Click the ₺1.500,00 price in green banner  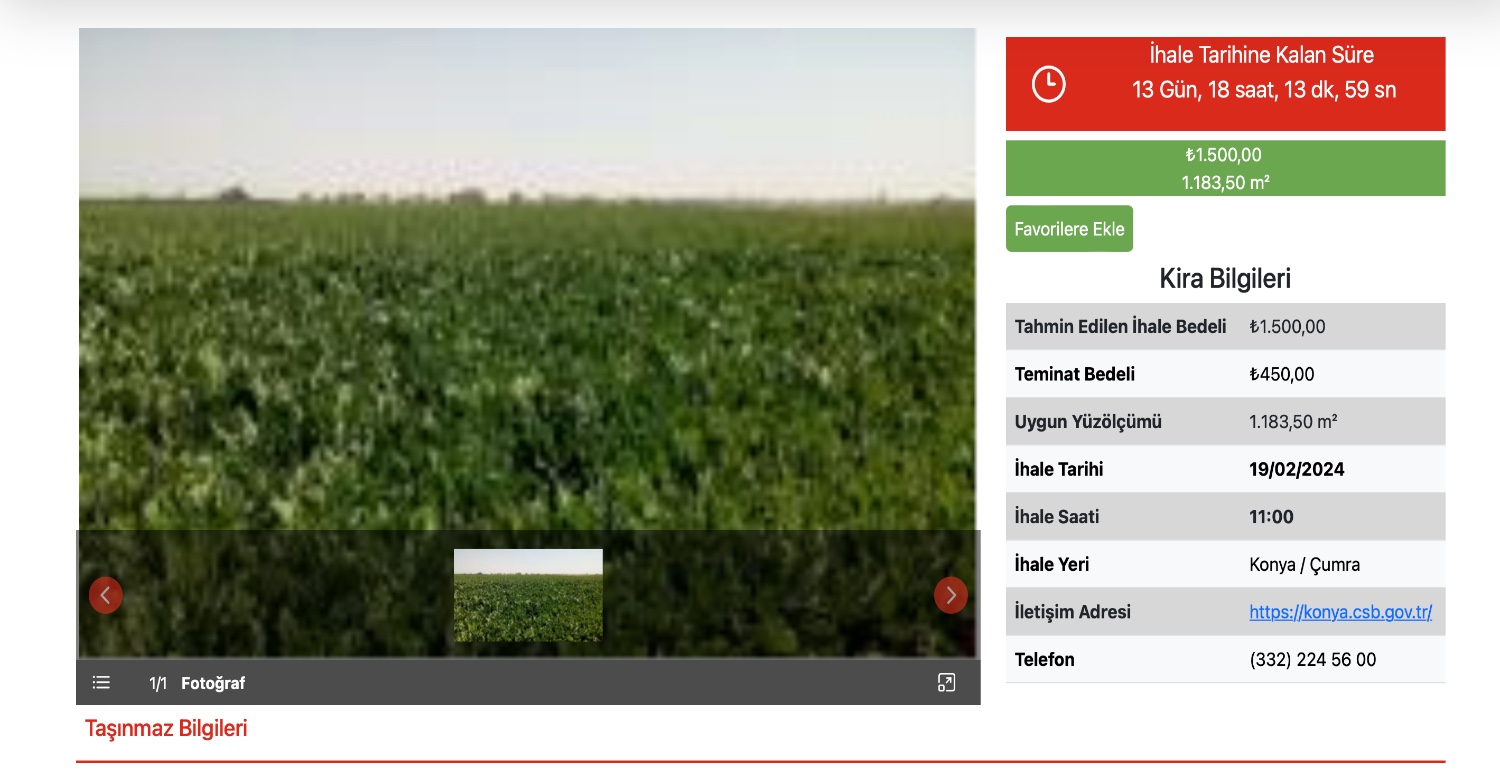pyautogui.click(x=1224, y=155)
